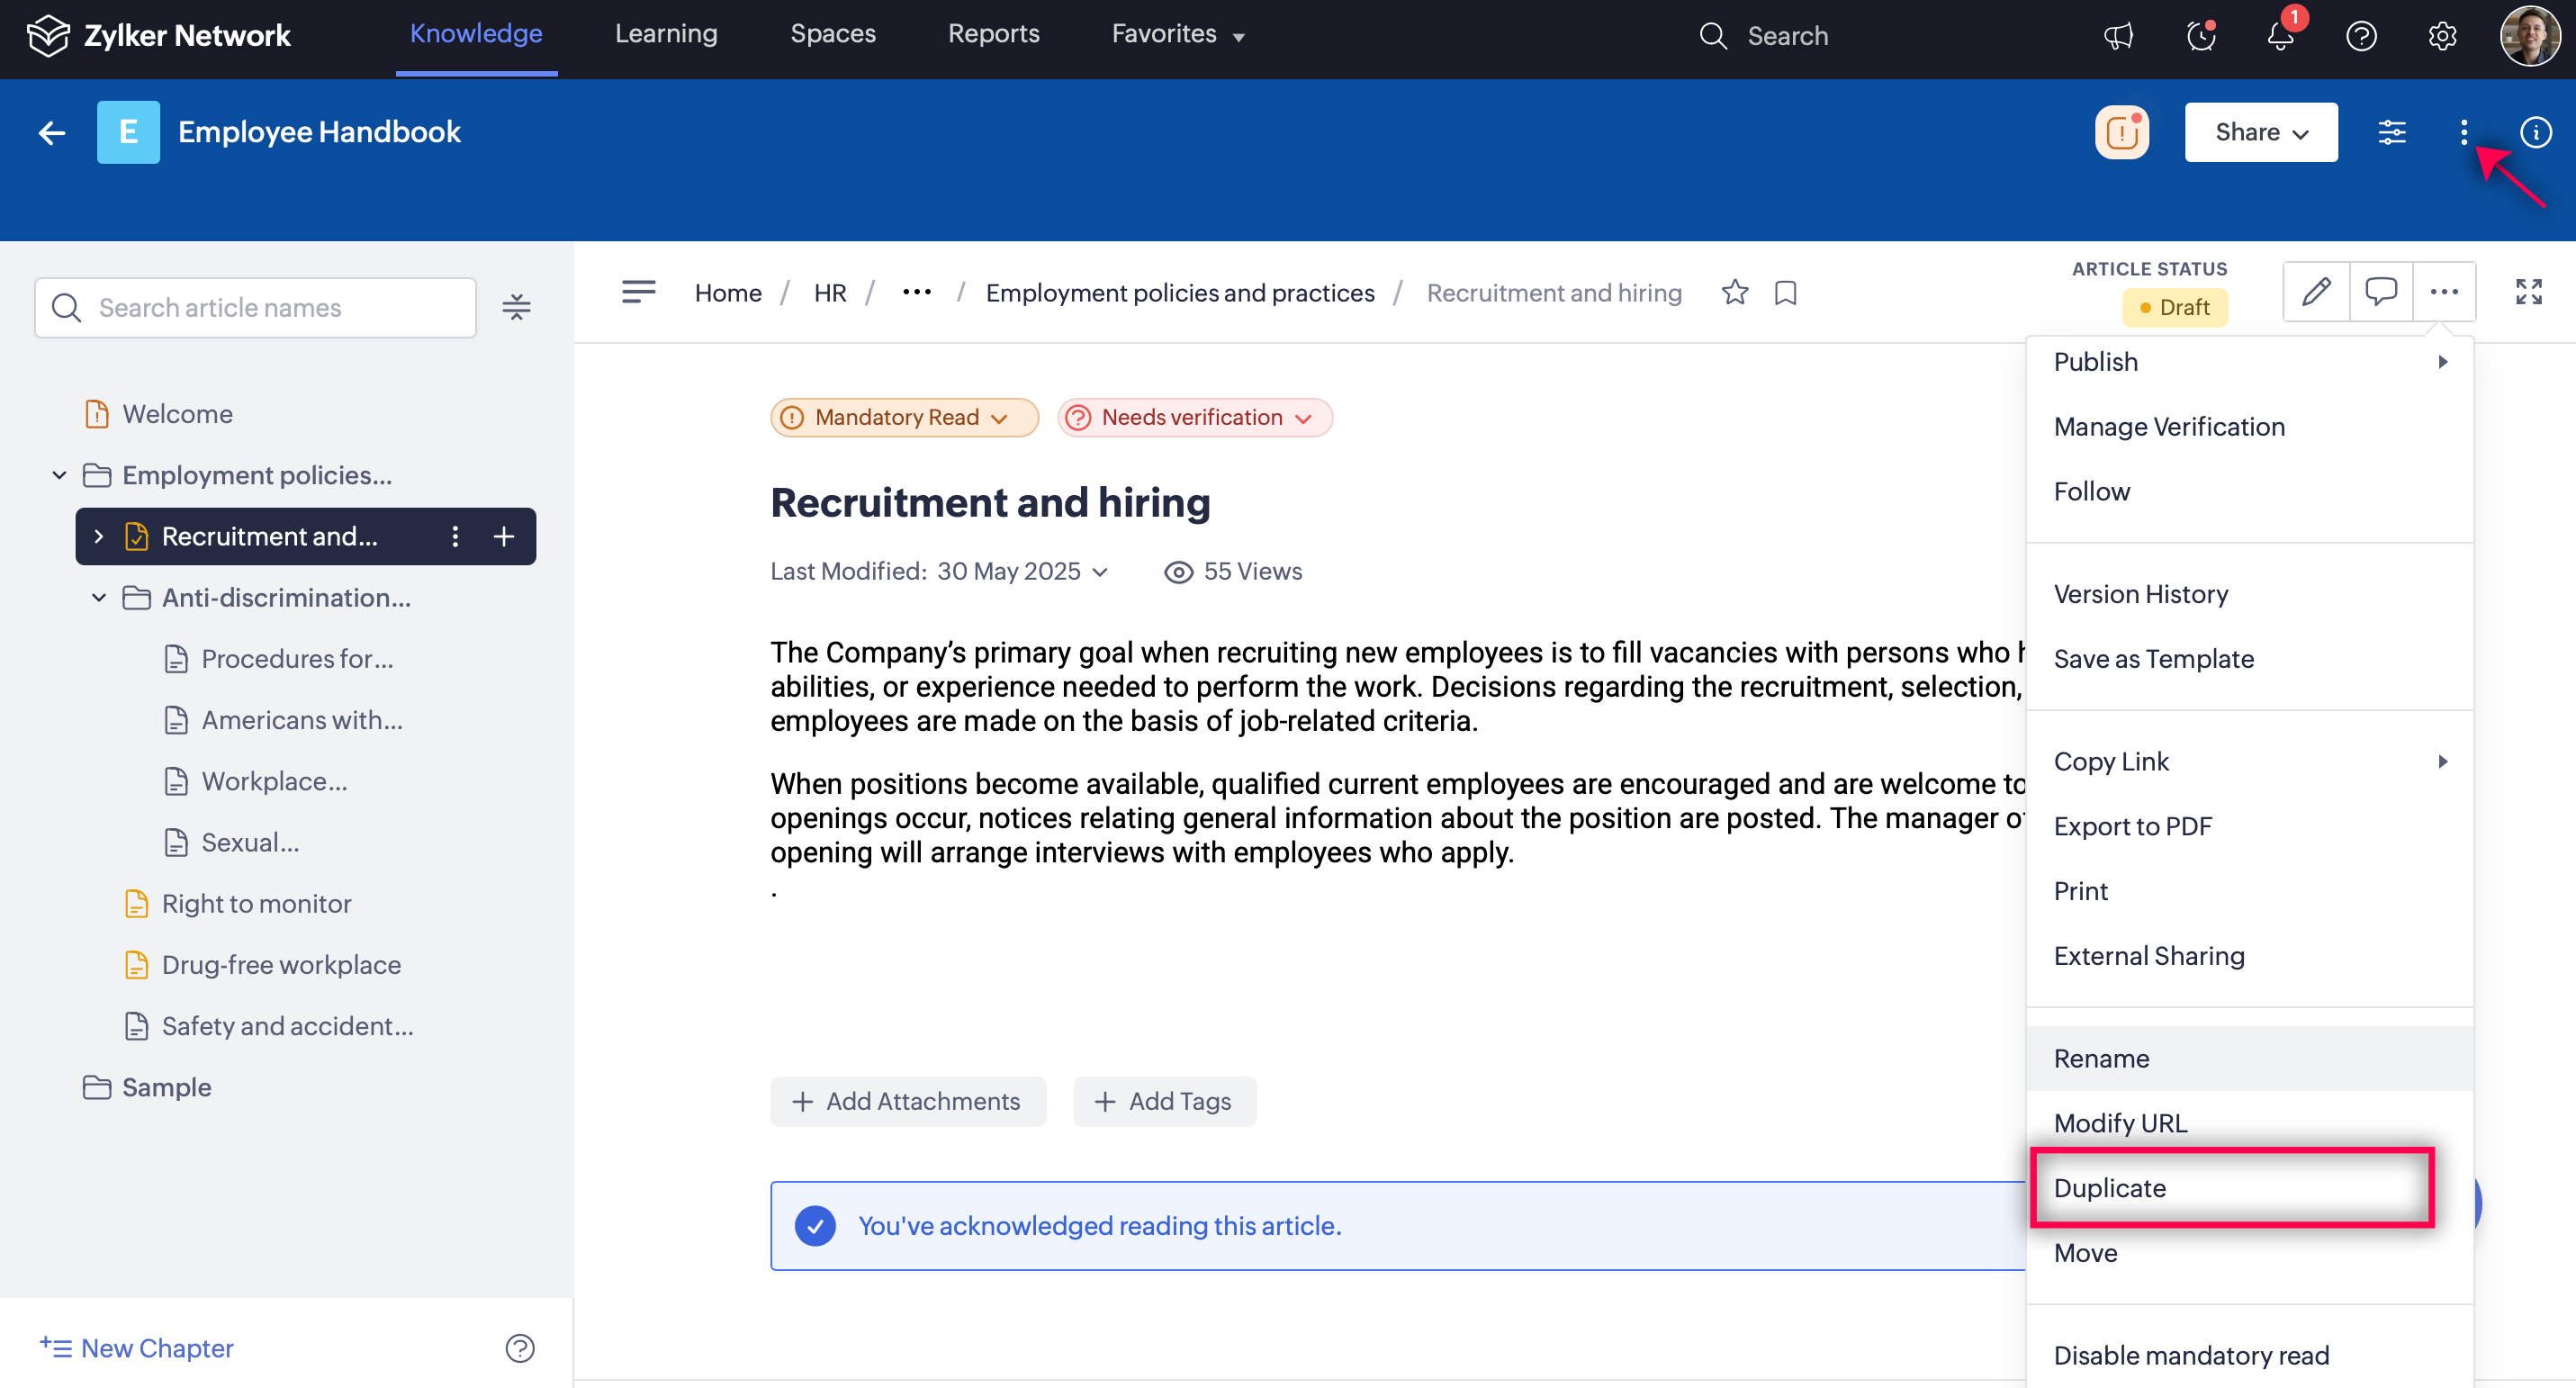Image resolution: width=2576 pixels, height=1388 pixels.
Task: Collapse the Anti-discrimination folder
Action: click(x=99, y=597)
